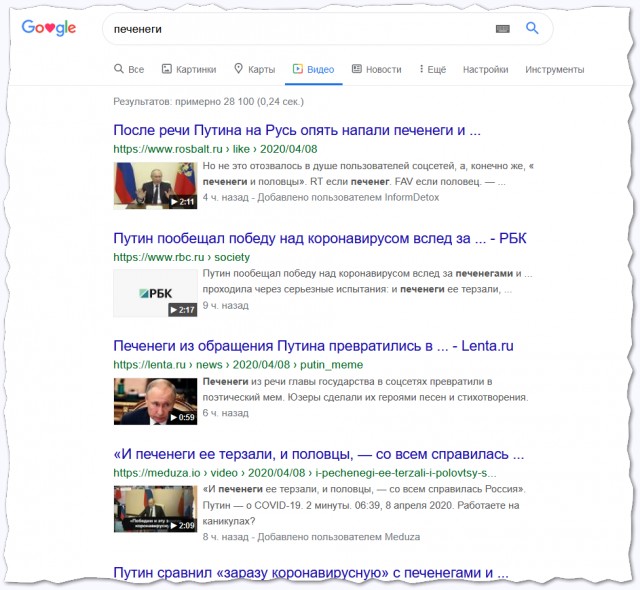Click the results count text 'примерно 28 100'
640x590 pixels.
coord(215,102)
